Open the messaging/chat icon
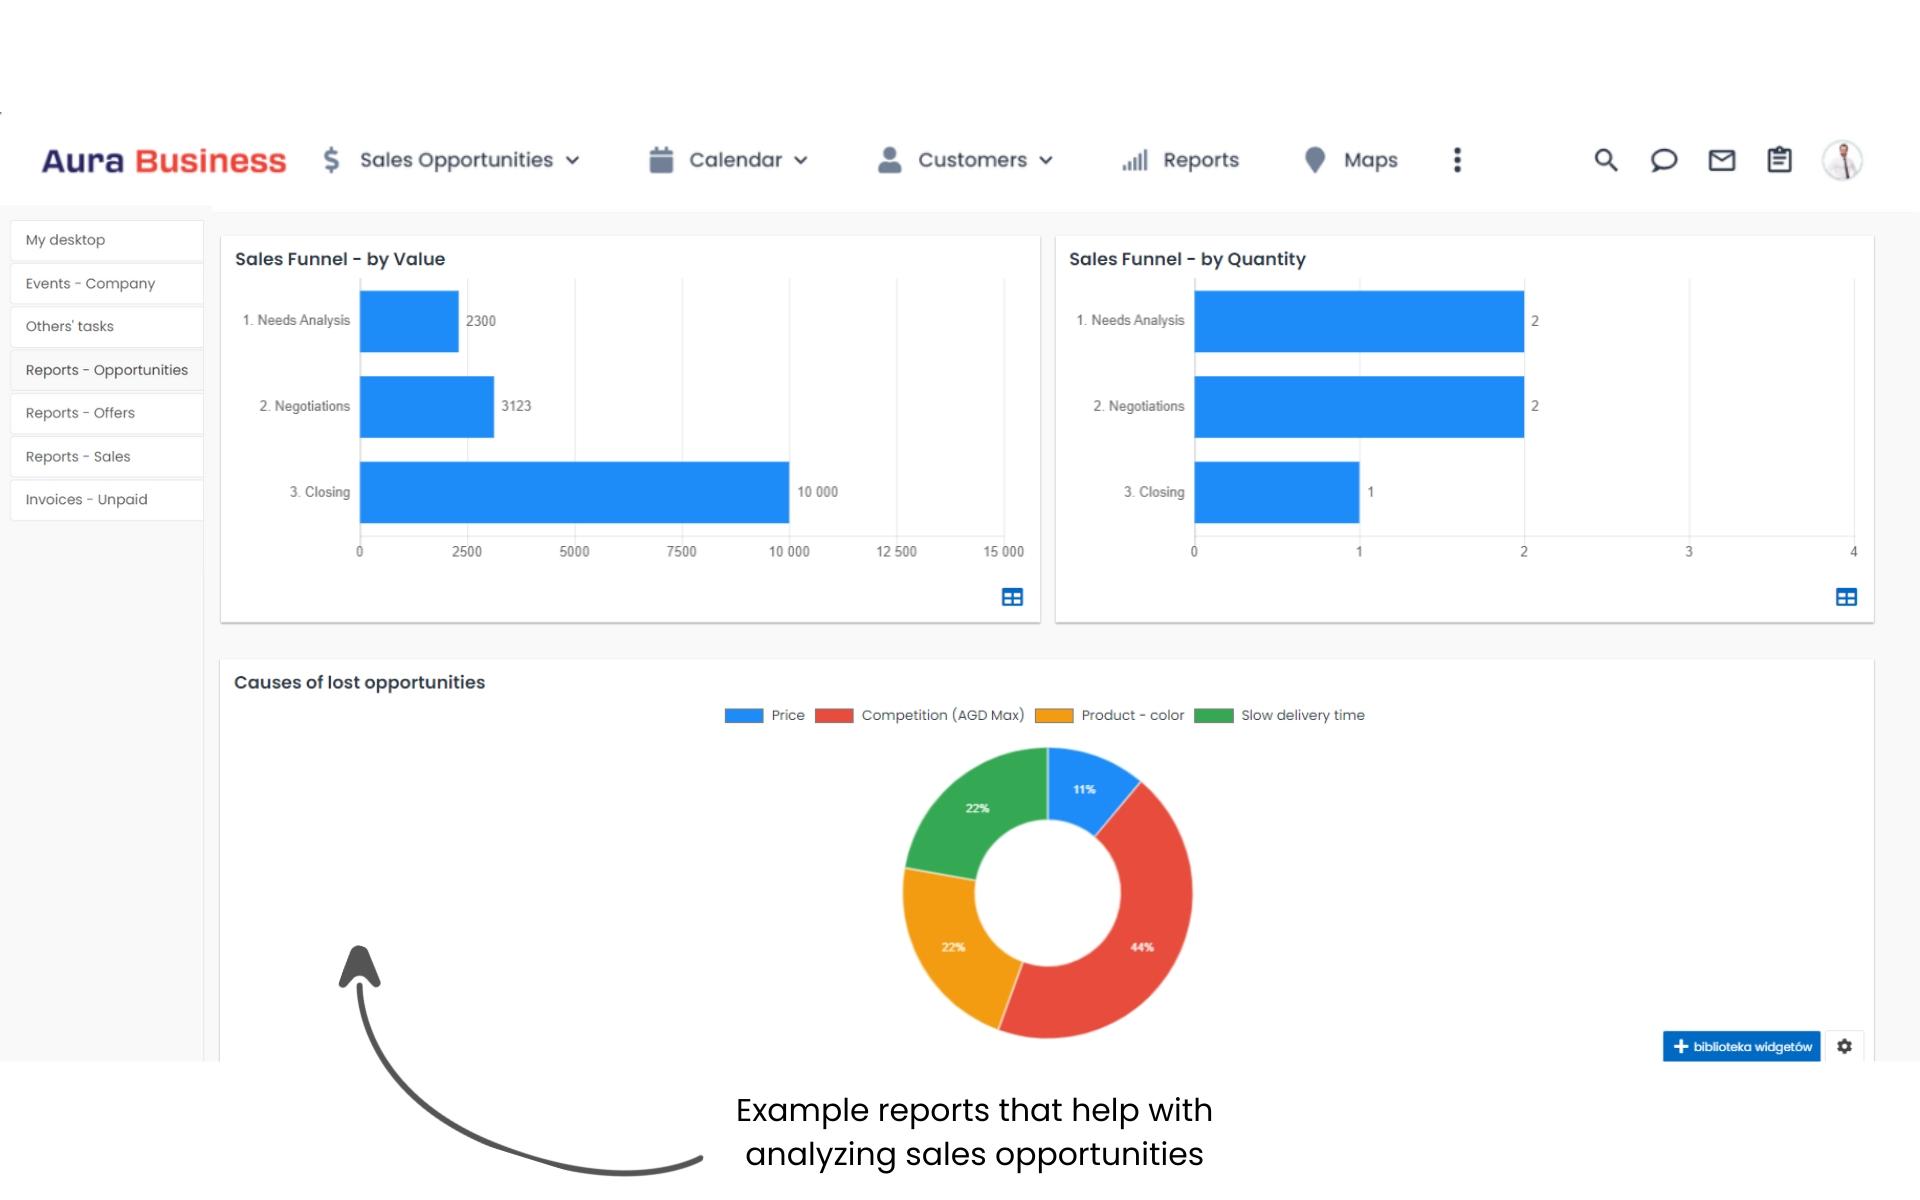The image size is (1920, 1200). [x=1662, y=160]
